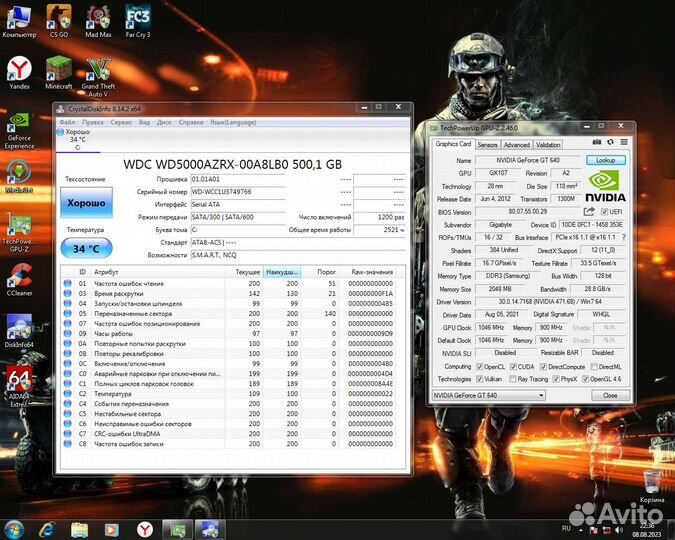Open the Вид menu

point(144,122)
